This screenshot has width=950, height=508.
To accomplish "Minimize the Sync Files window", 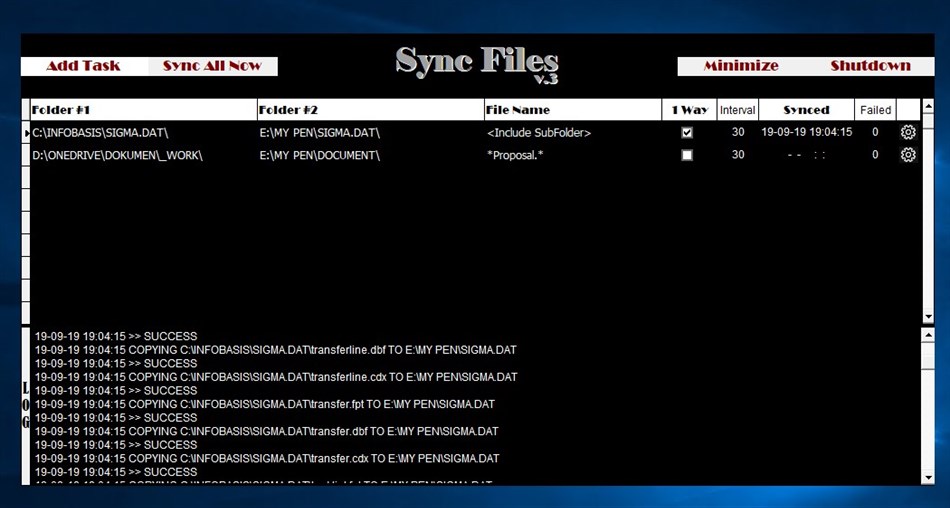I will 740,66.
